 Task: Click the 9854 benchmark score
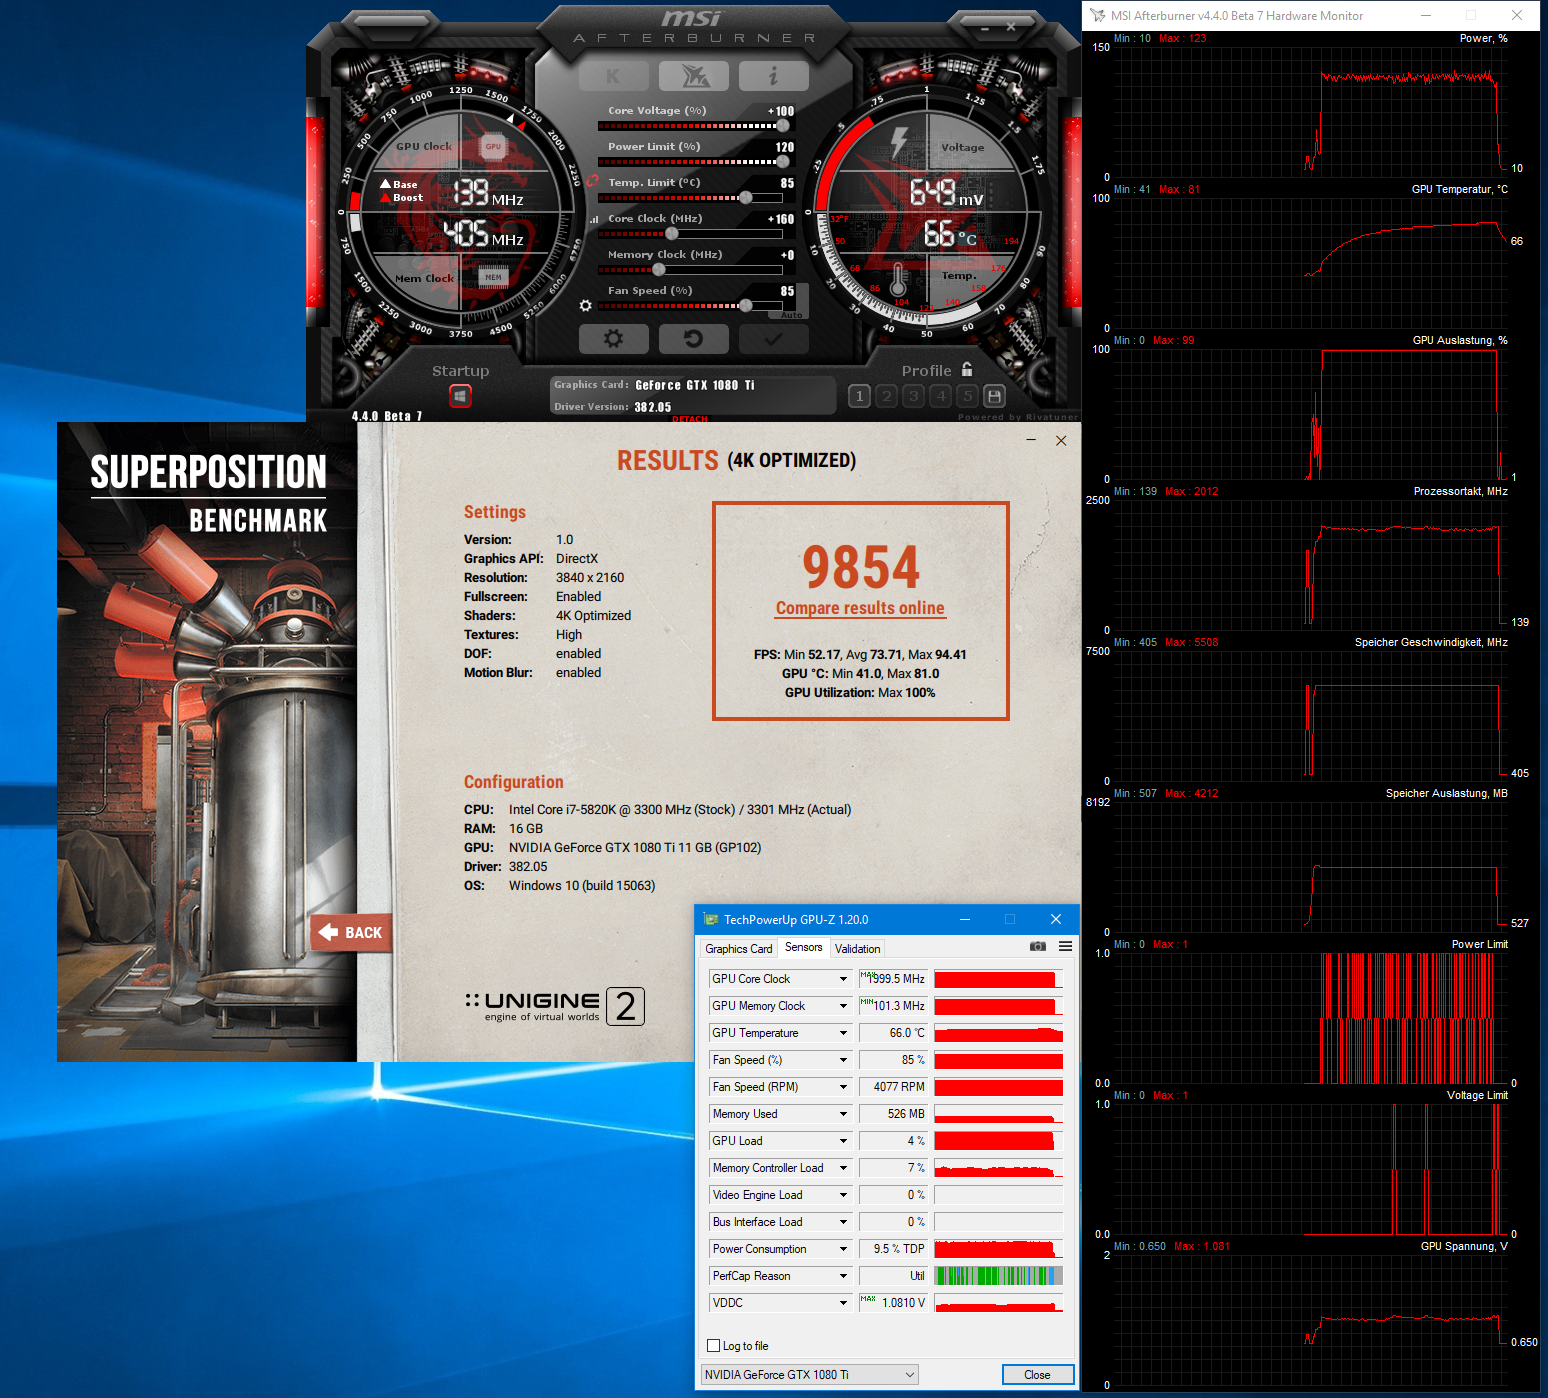(861, 567)
